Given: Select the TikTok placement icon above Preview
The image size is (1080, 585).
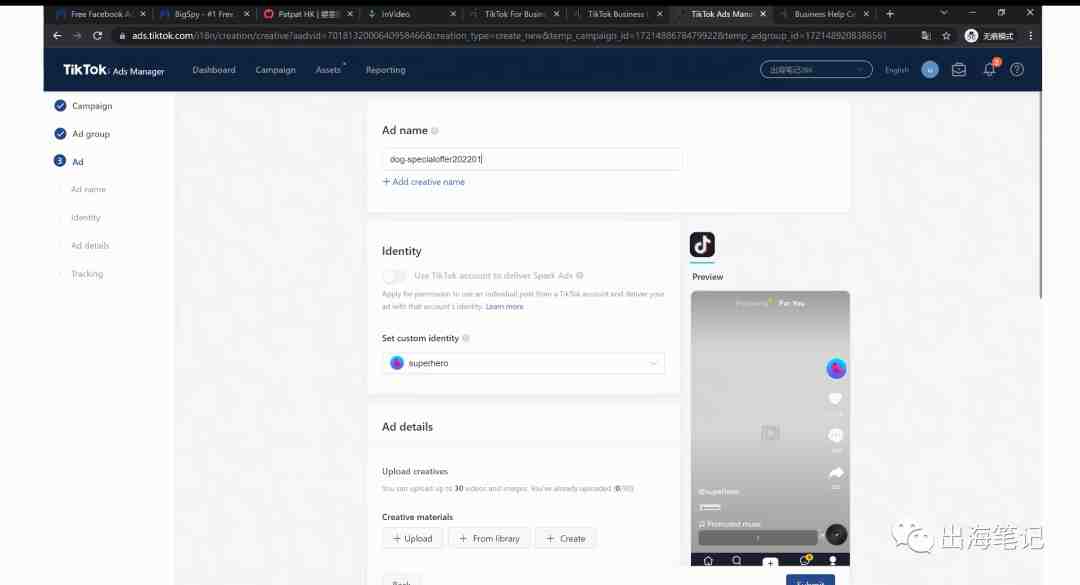Looking at the screenshot, I should [702, 245].
